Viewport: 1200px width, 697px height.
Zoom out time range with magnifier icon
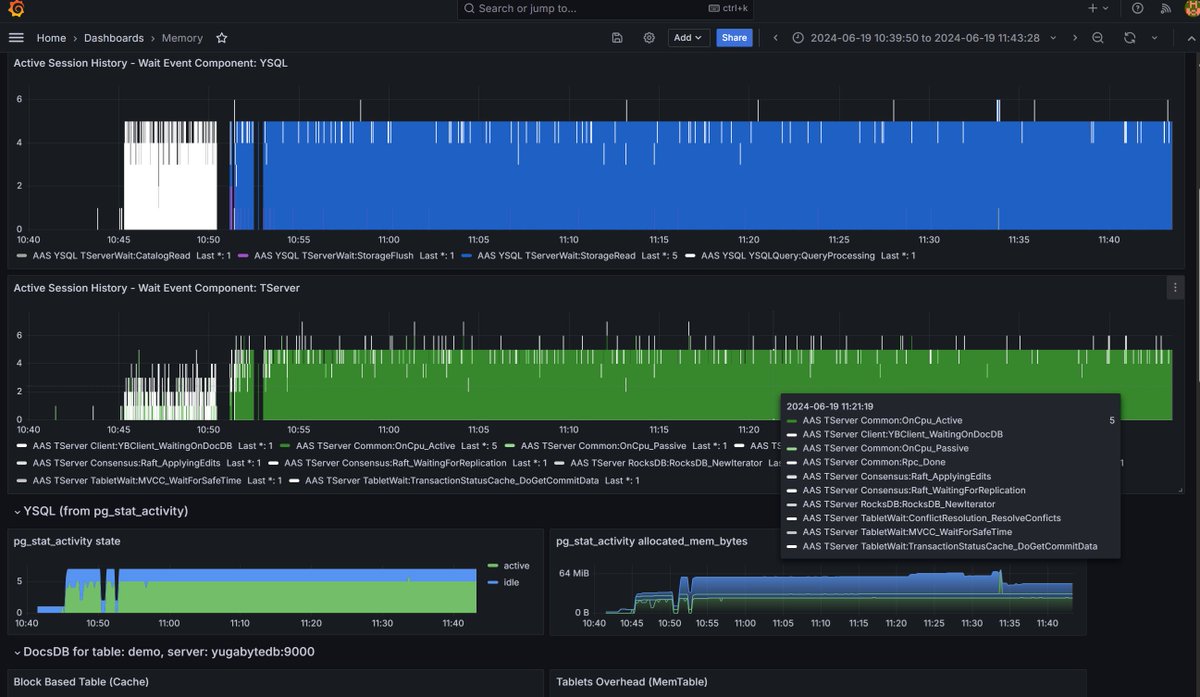[1098, 38]
